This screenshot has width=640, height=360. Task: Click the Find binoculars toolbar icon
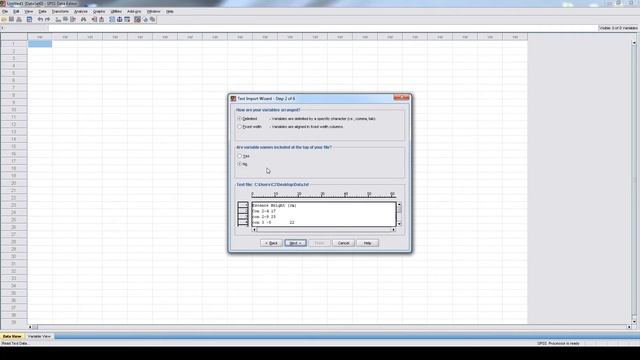click(x=84, y=19)
